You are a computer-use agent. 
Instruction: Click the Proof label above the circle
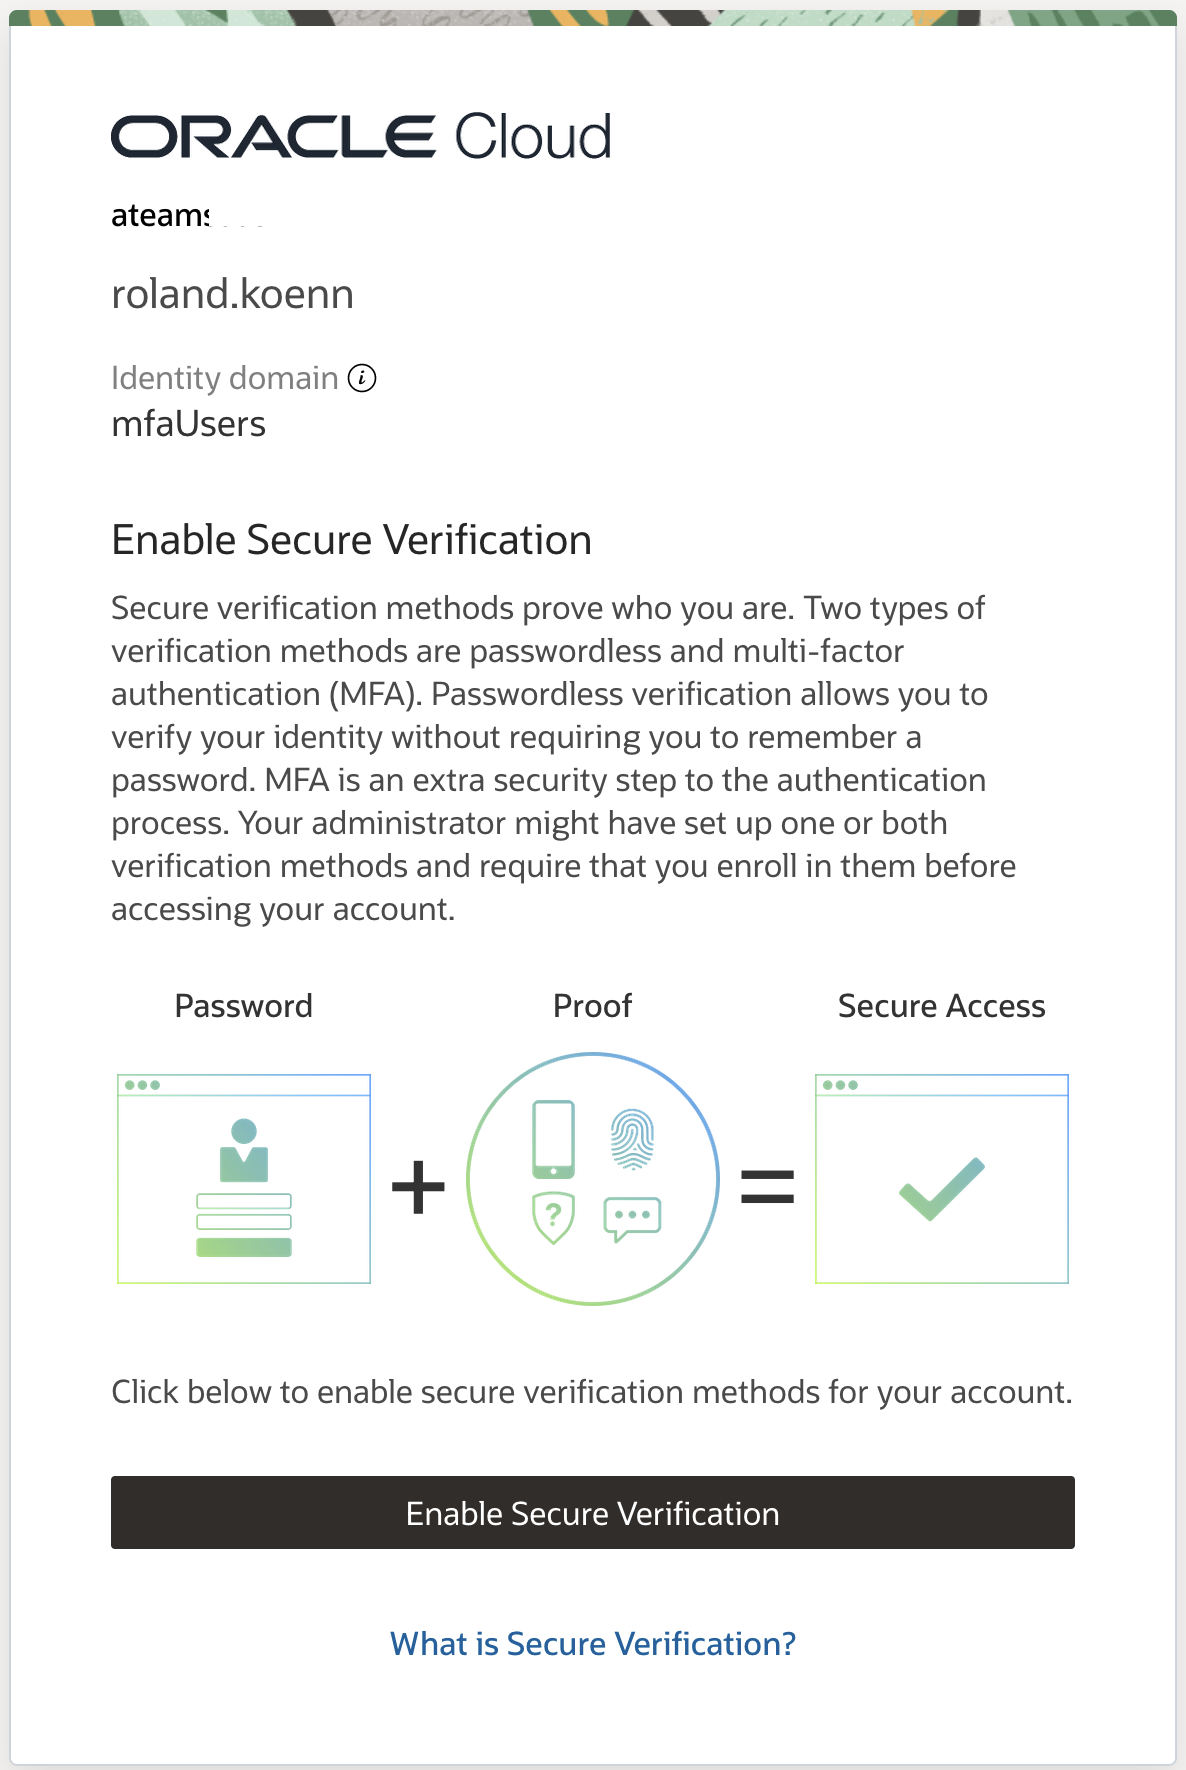coord(592,1006)
